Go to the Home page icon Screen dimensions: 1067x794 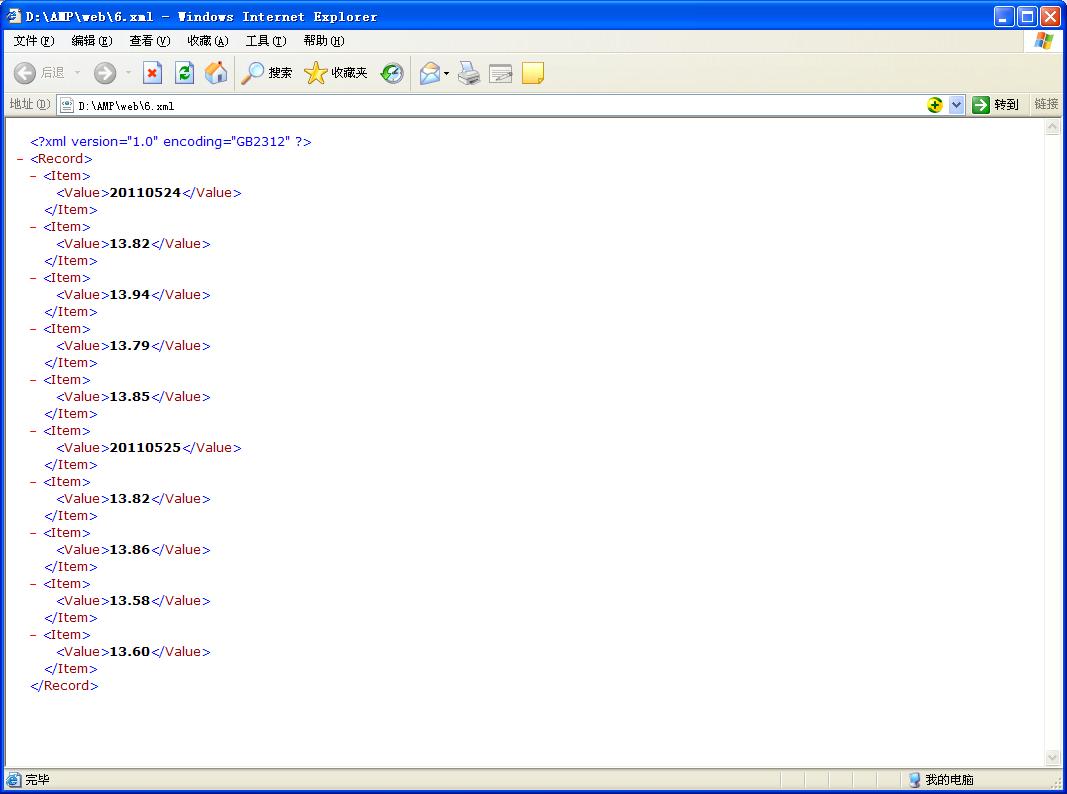(216, 73)
